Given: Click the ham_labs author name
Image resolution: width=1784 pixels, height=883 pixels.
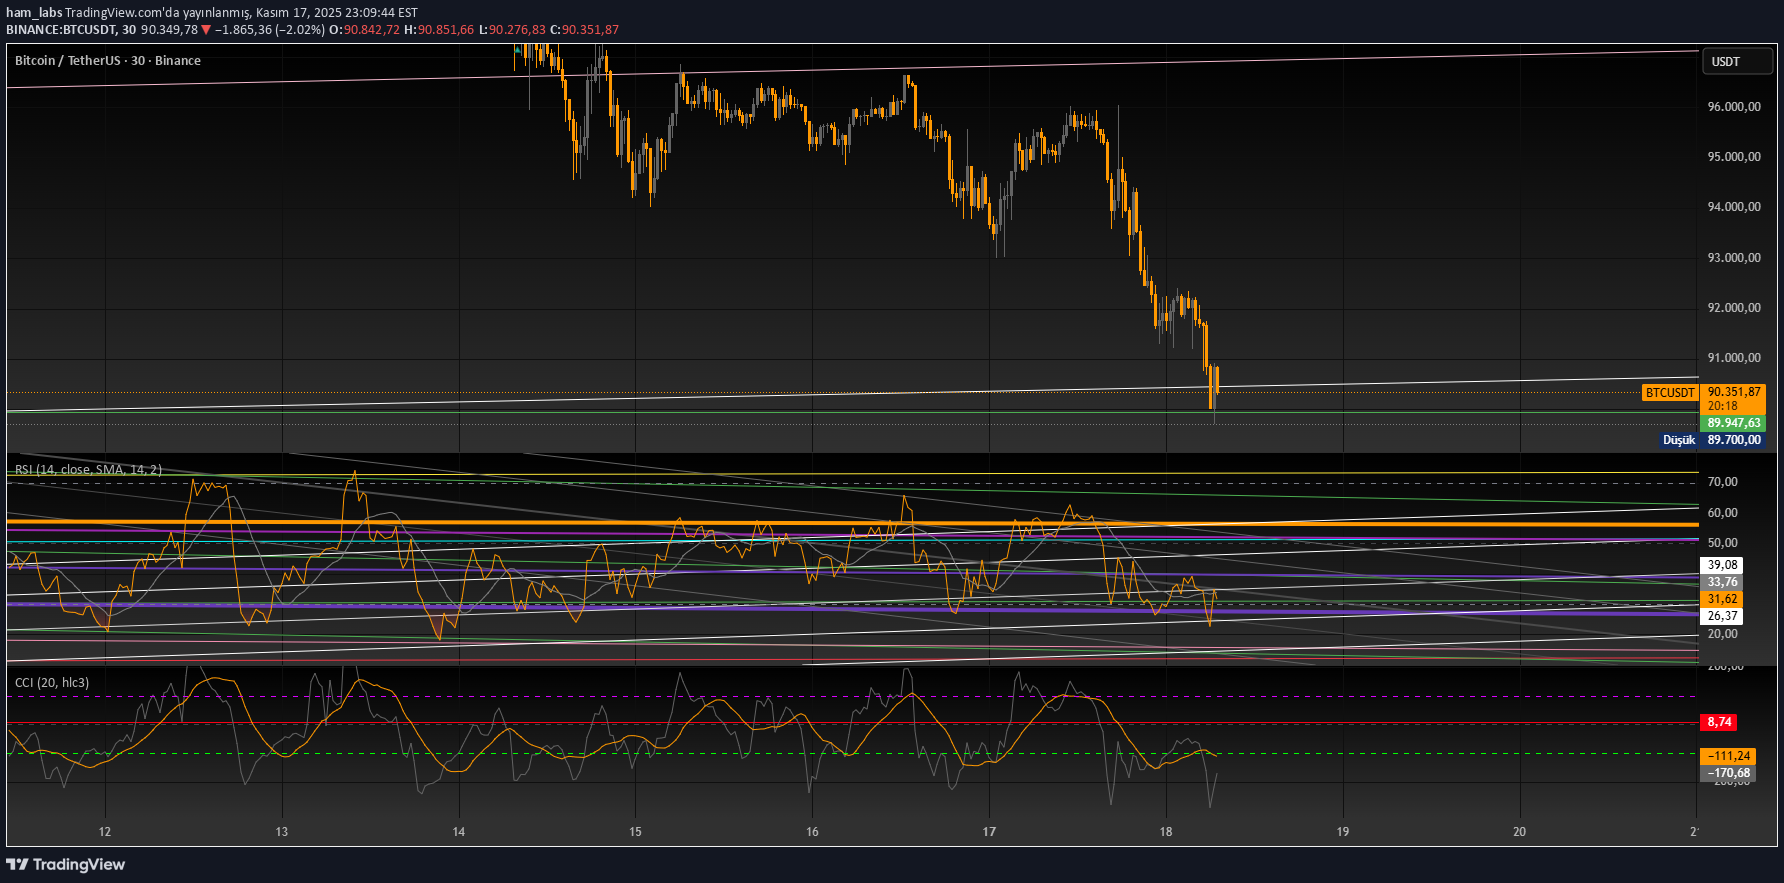Looking at the screenshot, I should pos(34,13).
